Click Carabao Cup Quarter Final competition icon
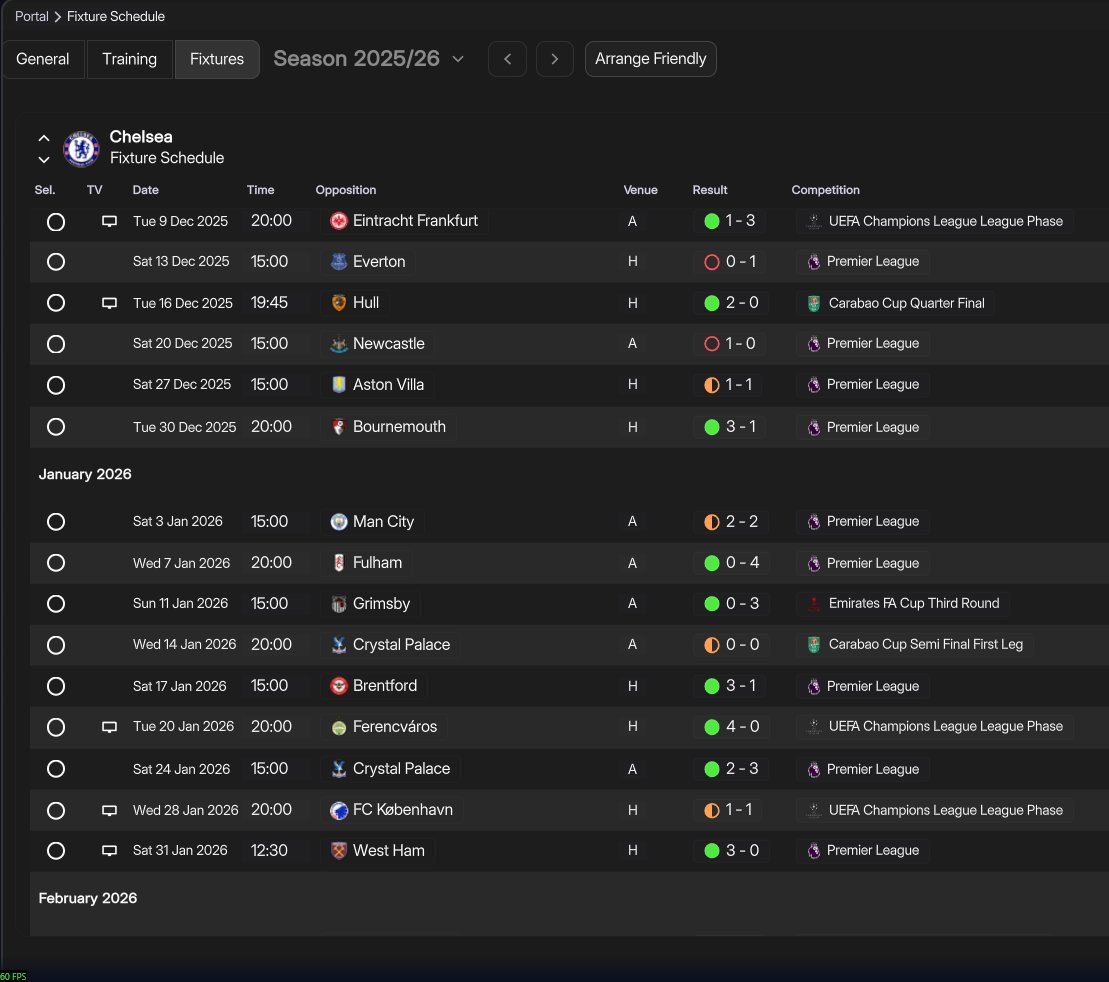 [x=814, y=304]
